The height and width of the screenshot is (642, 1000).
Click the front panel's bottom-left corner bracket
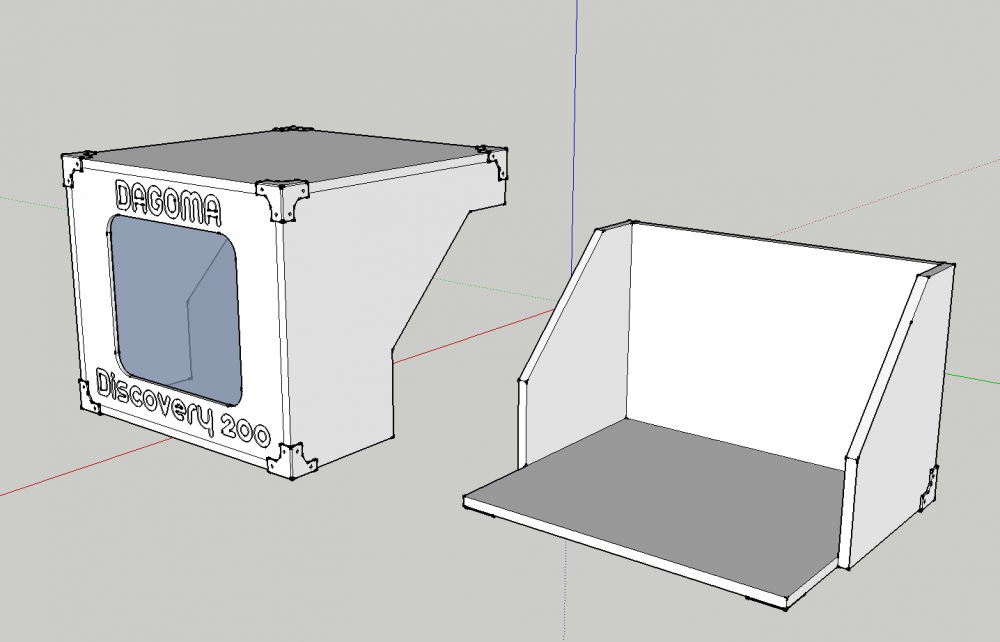(x=89, y=397)
